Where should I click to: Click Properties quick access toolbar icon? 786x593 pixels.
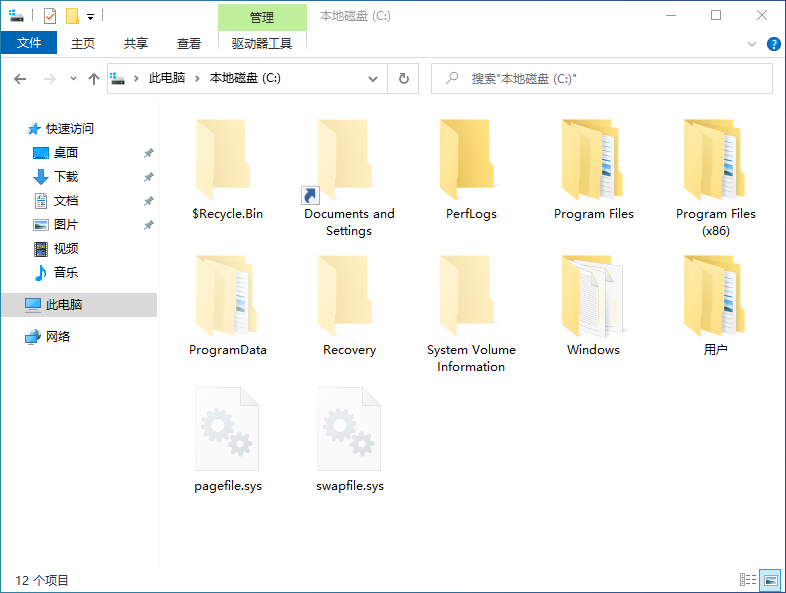50,17
